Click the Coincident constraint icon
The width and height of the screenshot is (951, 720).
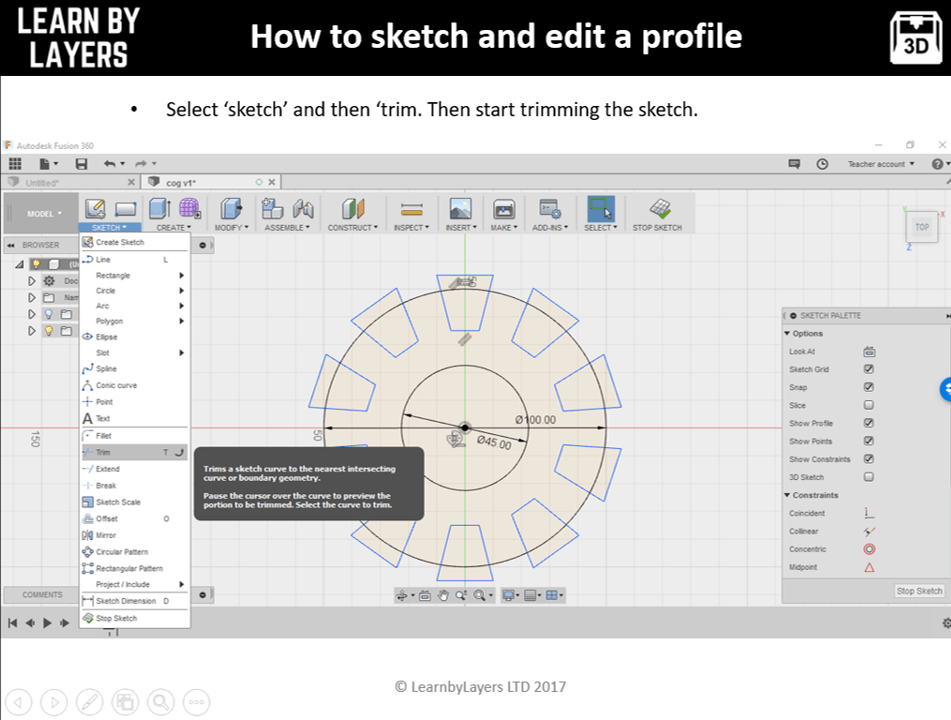[x=869, y=513]
